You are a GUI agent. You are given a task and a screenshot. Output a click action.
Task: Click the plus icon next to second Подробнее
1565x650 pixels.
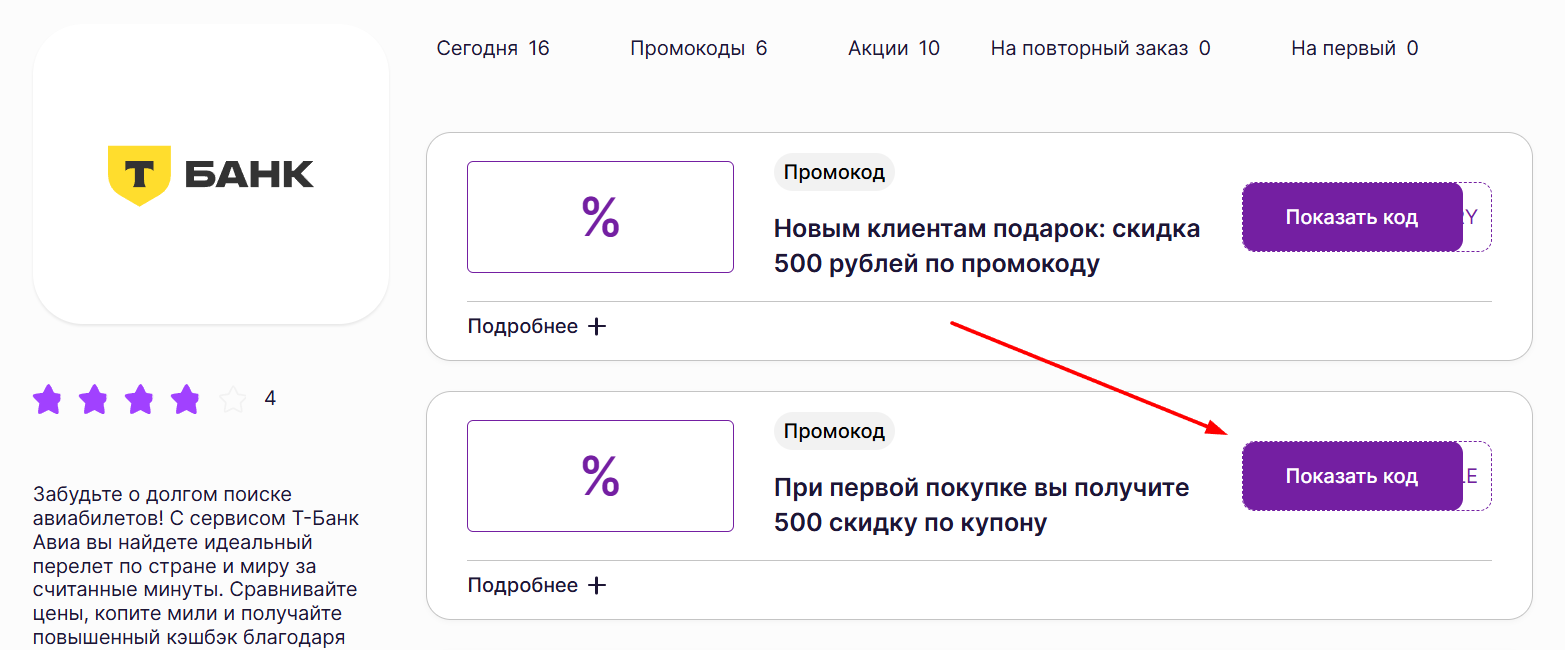coord(596,584)
